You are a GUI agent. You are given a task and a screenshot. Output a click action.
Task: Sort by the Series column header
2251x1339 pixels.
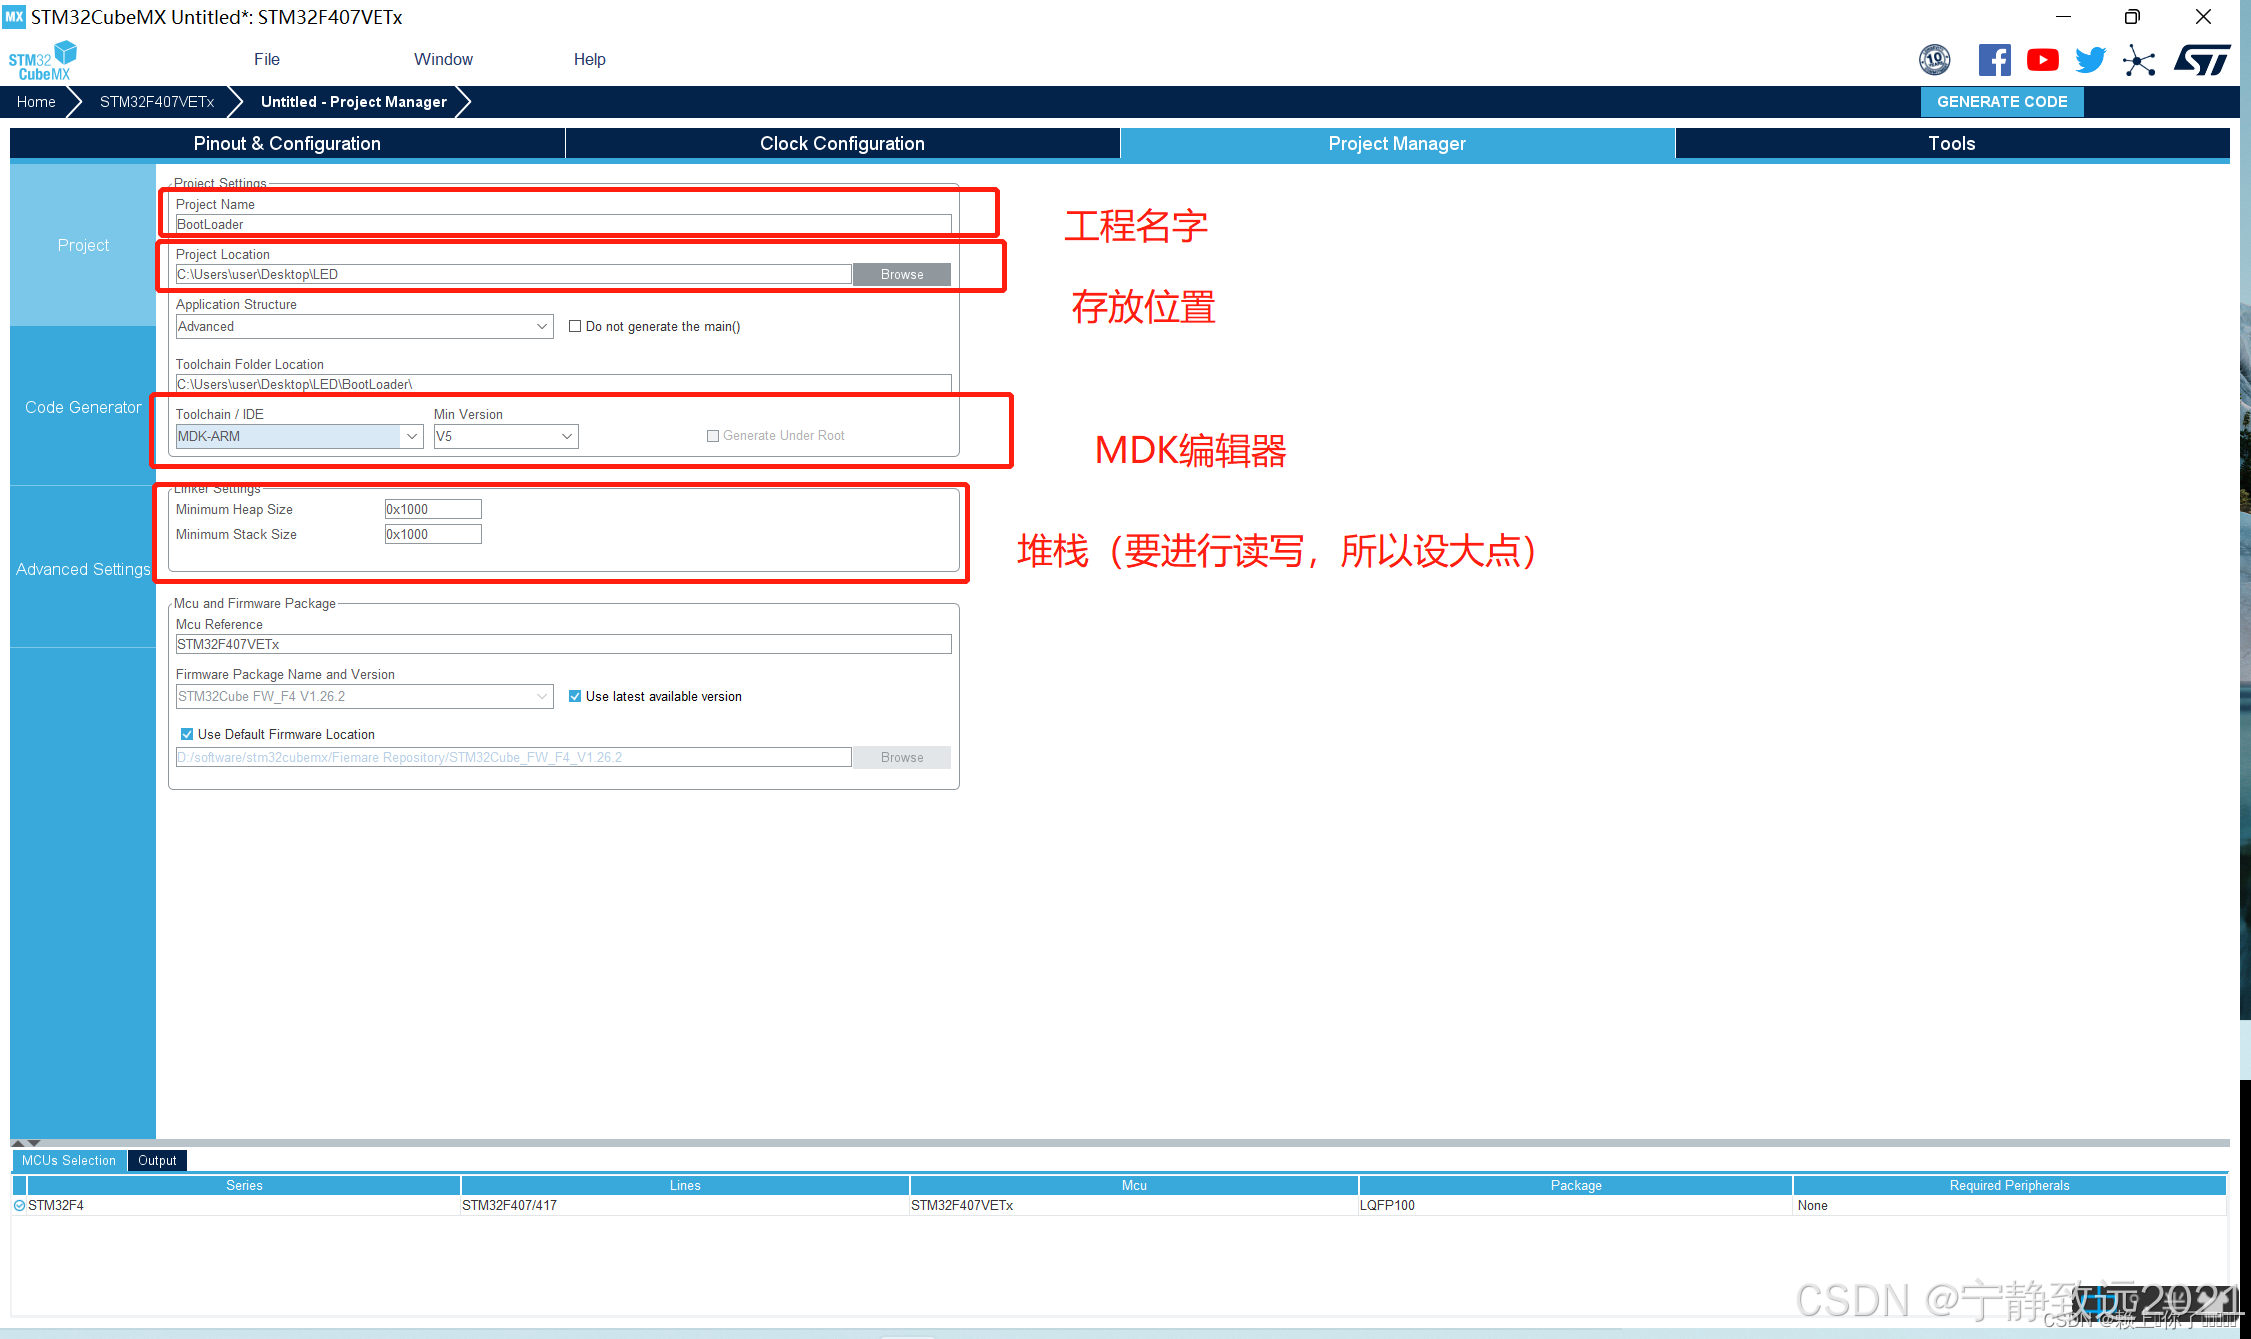244,1185
